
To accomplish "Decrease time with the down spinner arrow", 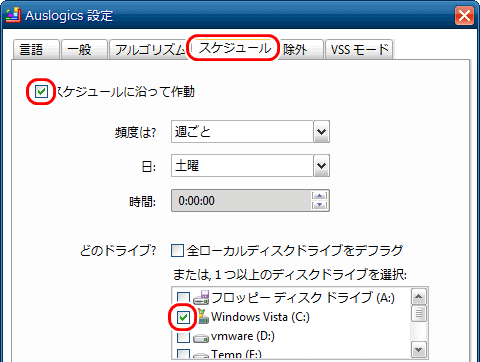I will tap(320, 205).
